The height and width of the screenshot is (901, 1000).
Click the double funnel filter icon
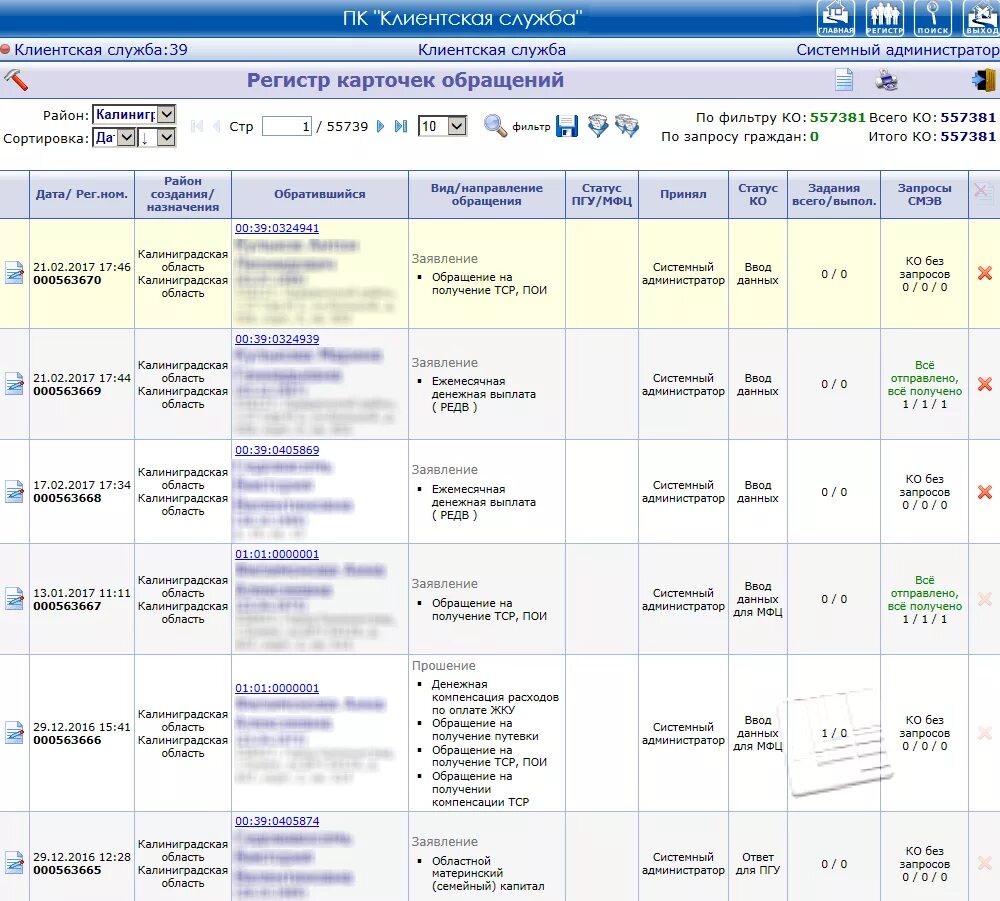627,126
